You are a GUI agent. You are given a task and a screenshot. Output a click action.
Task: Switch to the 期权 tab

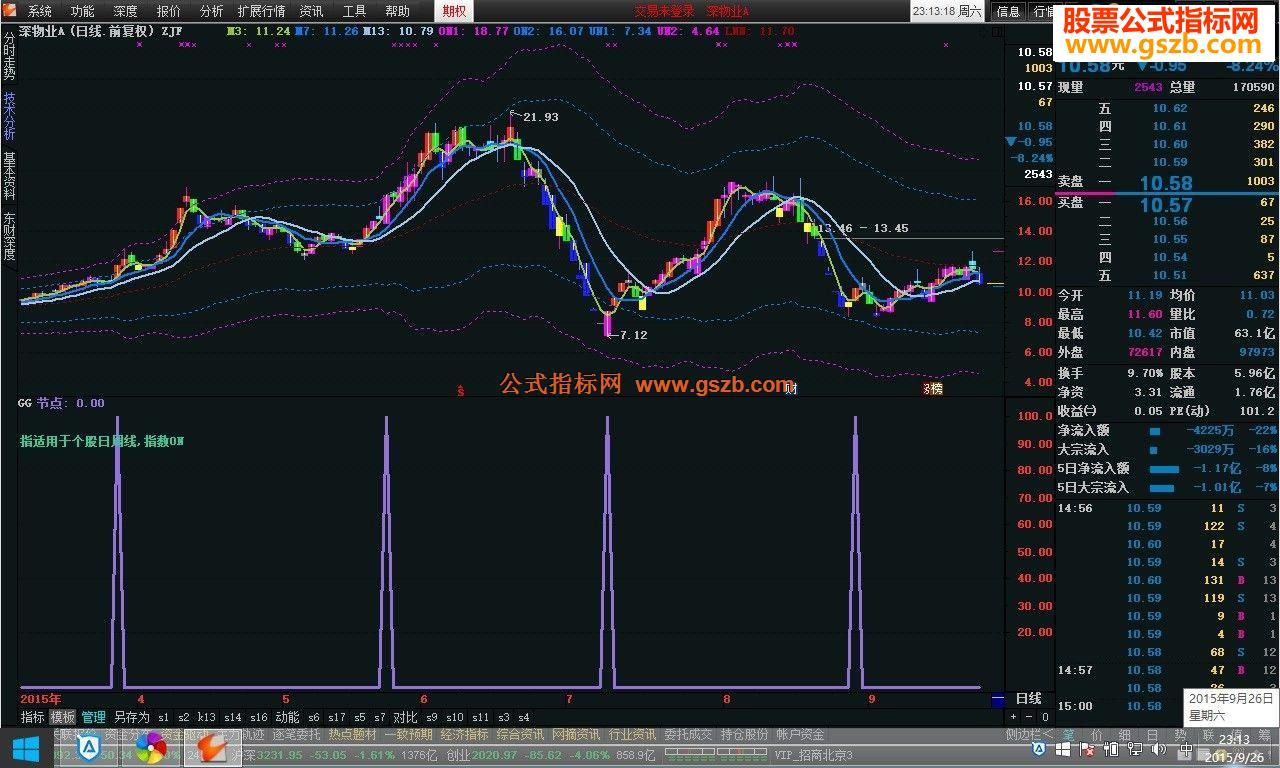(x=454, y=11)
